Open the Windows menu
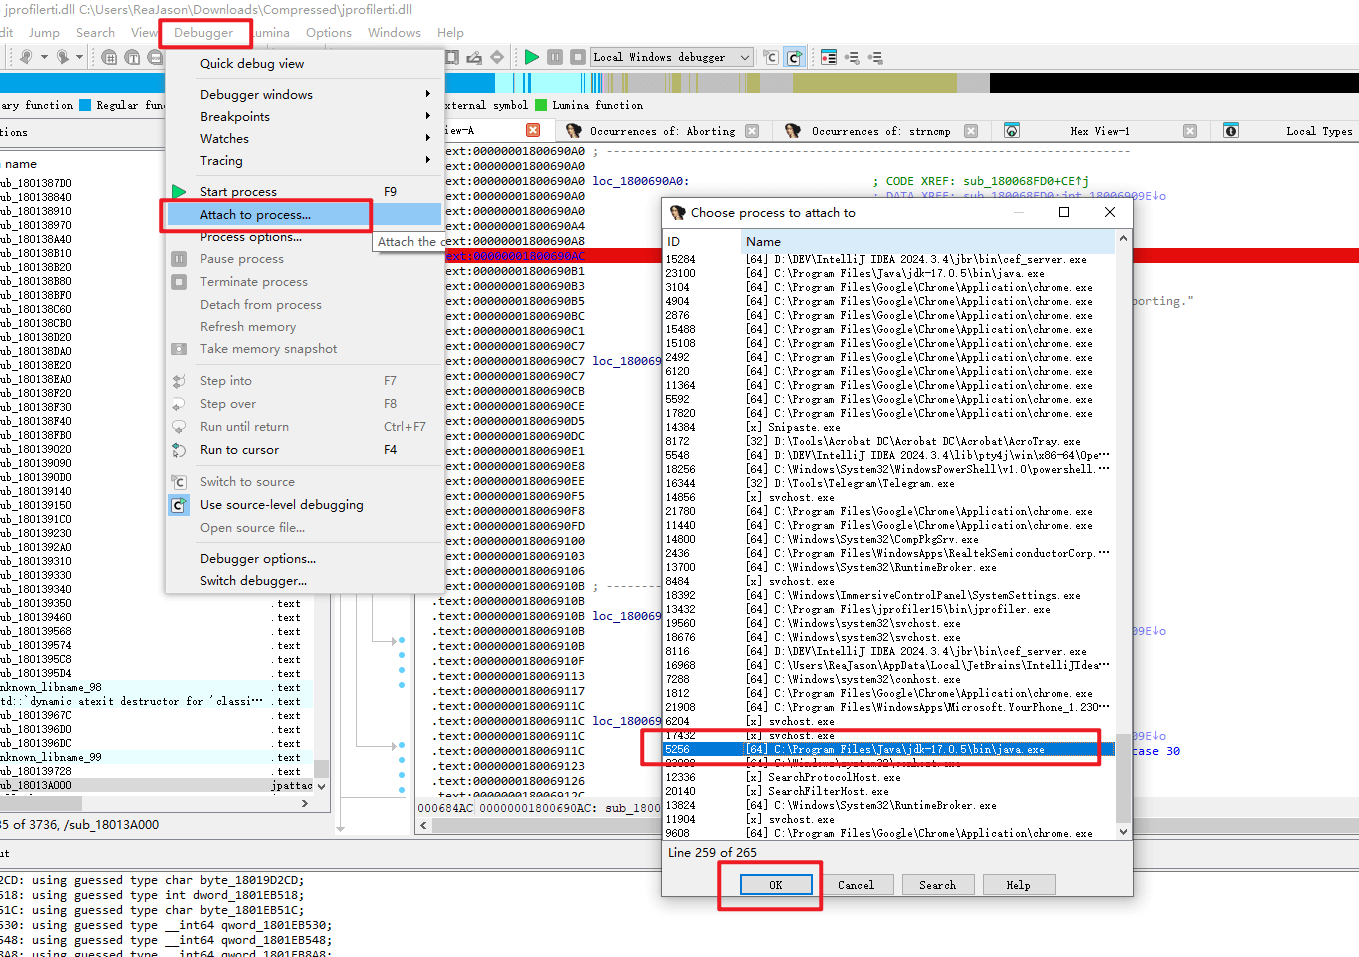The width and height of the screenshot is (1359, 957). click(x=394, y=33)
